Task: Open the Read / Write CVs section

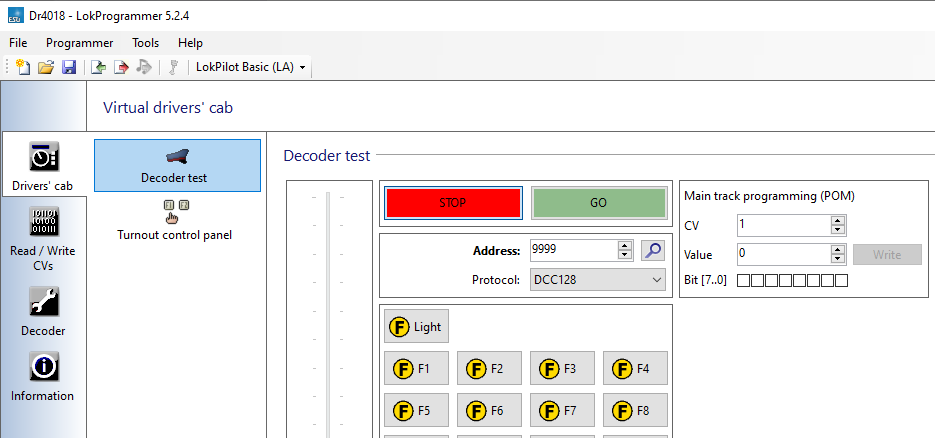Action: (43, 239)
